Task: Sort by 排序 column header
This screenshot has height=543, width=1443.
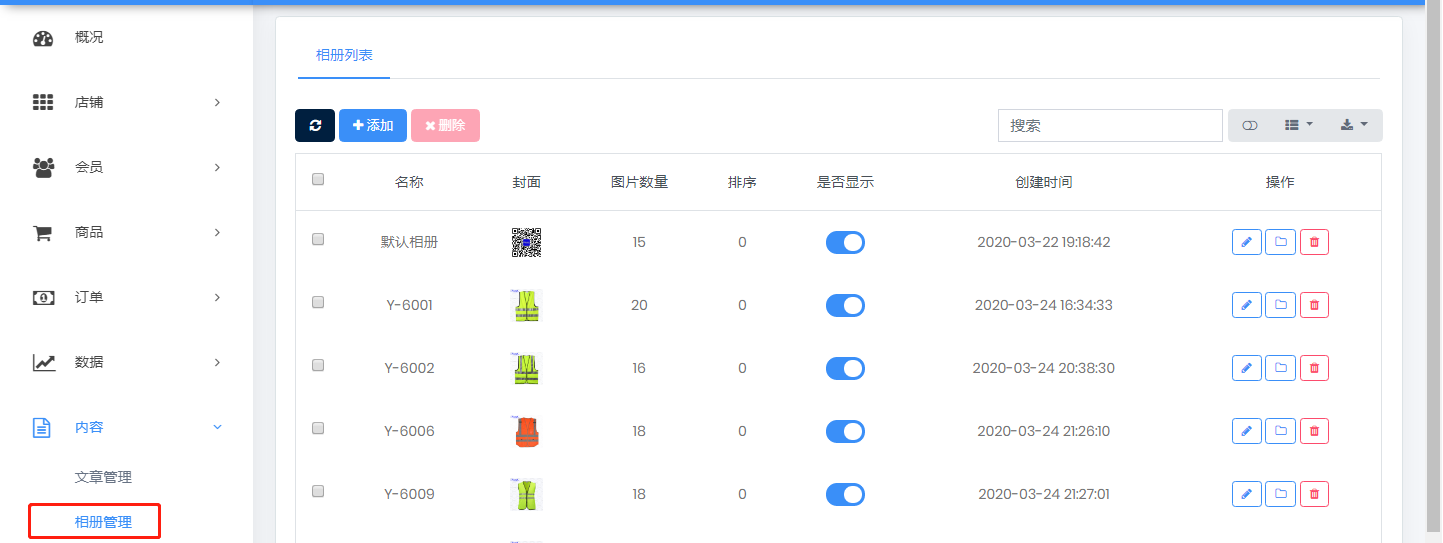Action: pyautogui.click(x=742, y=182)
